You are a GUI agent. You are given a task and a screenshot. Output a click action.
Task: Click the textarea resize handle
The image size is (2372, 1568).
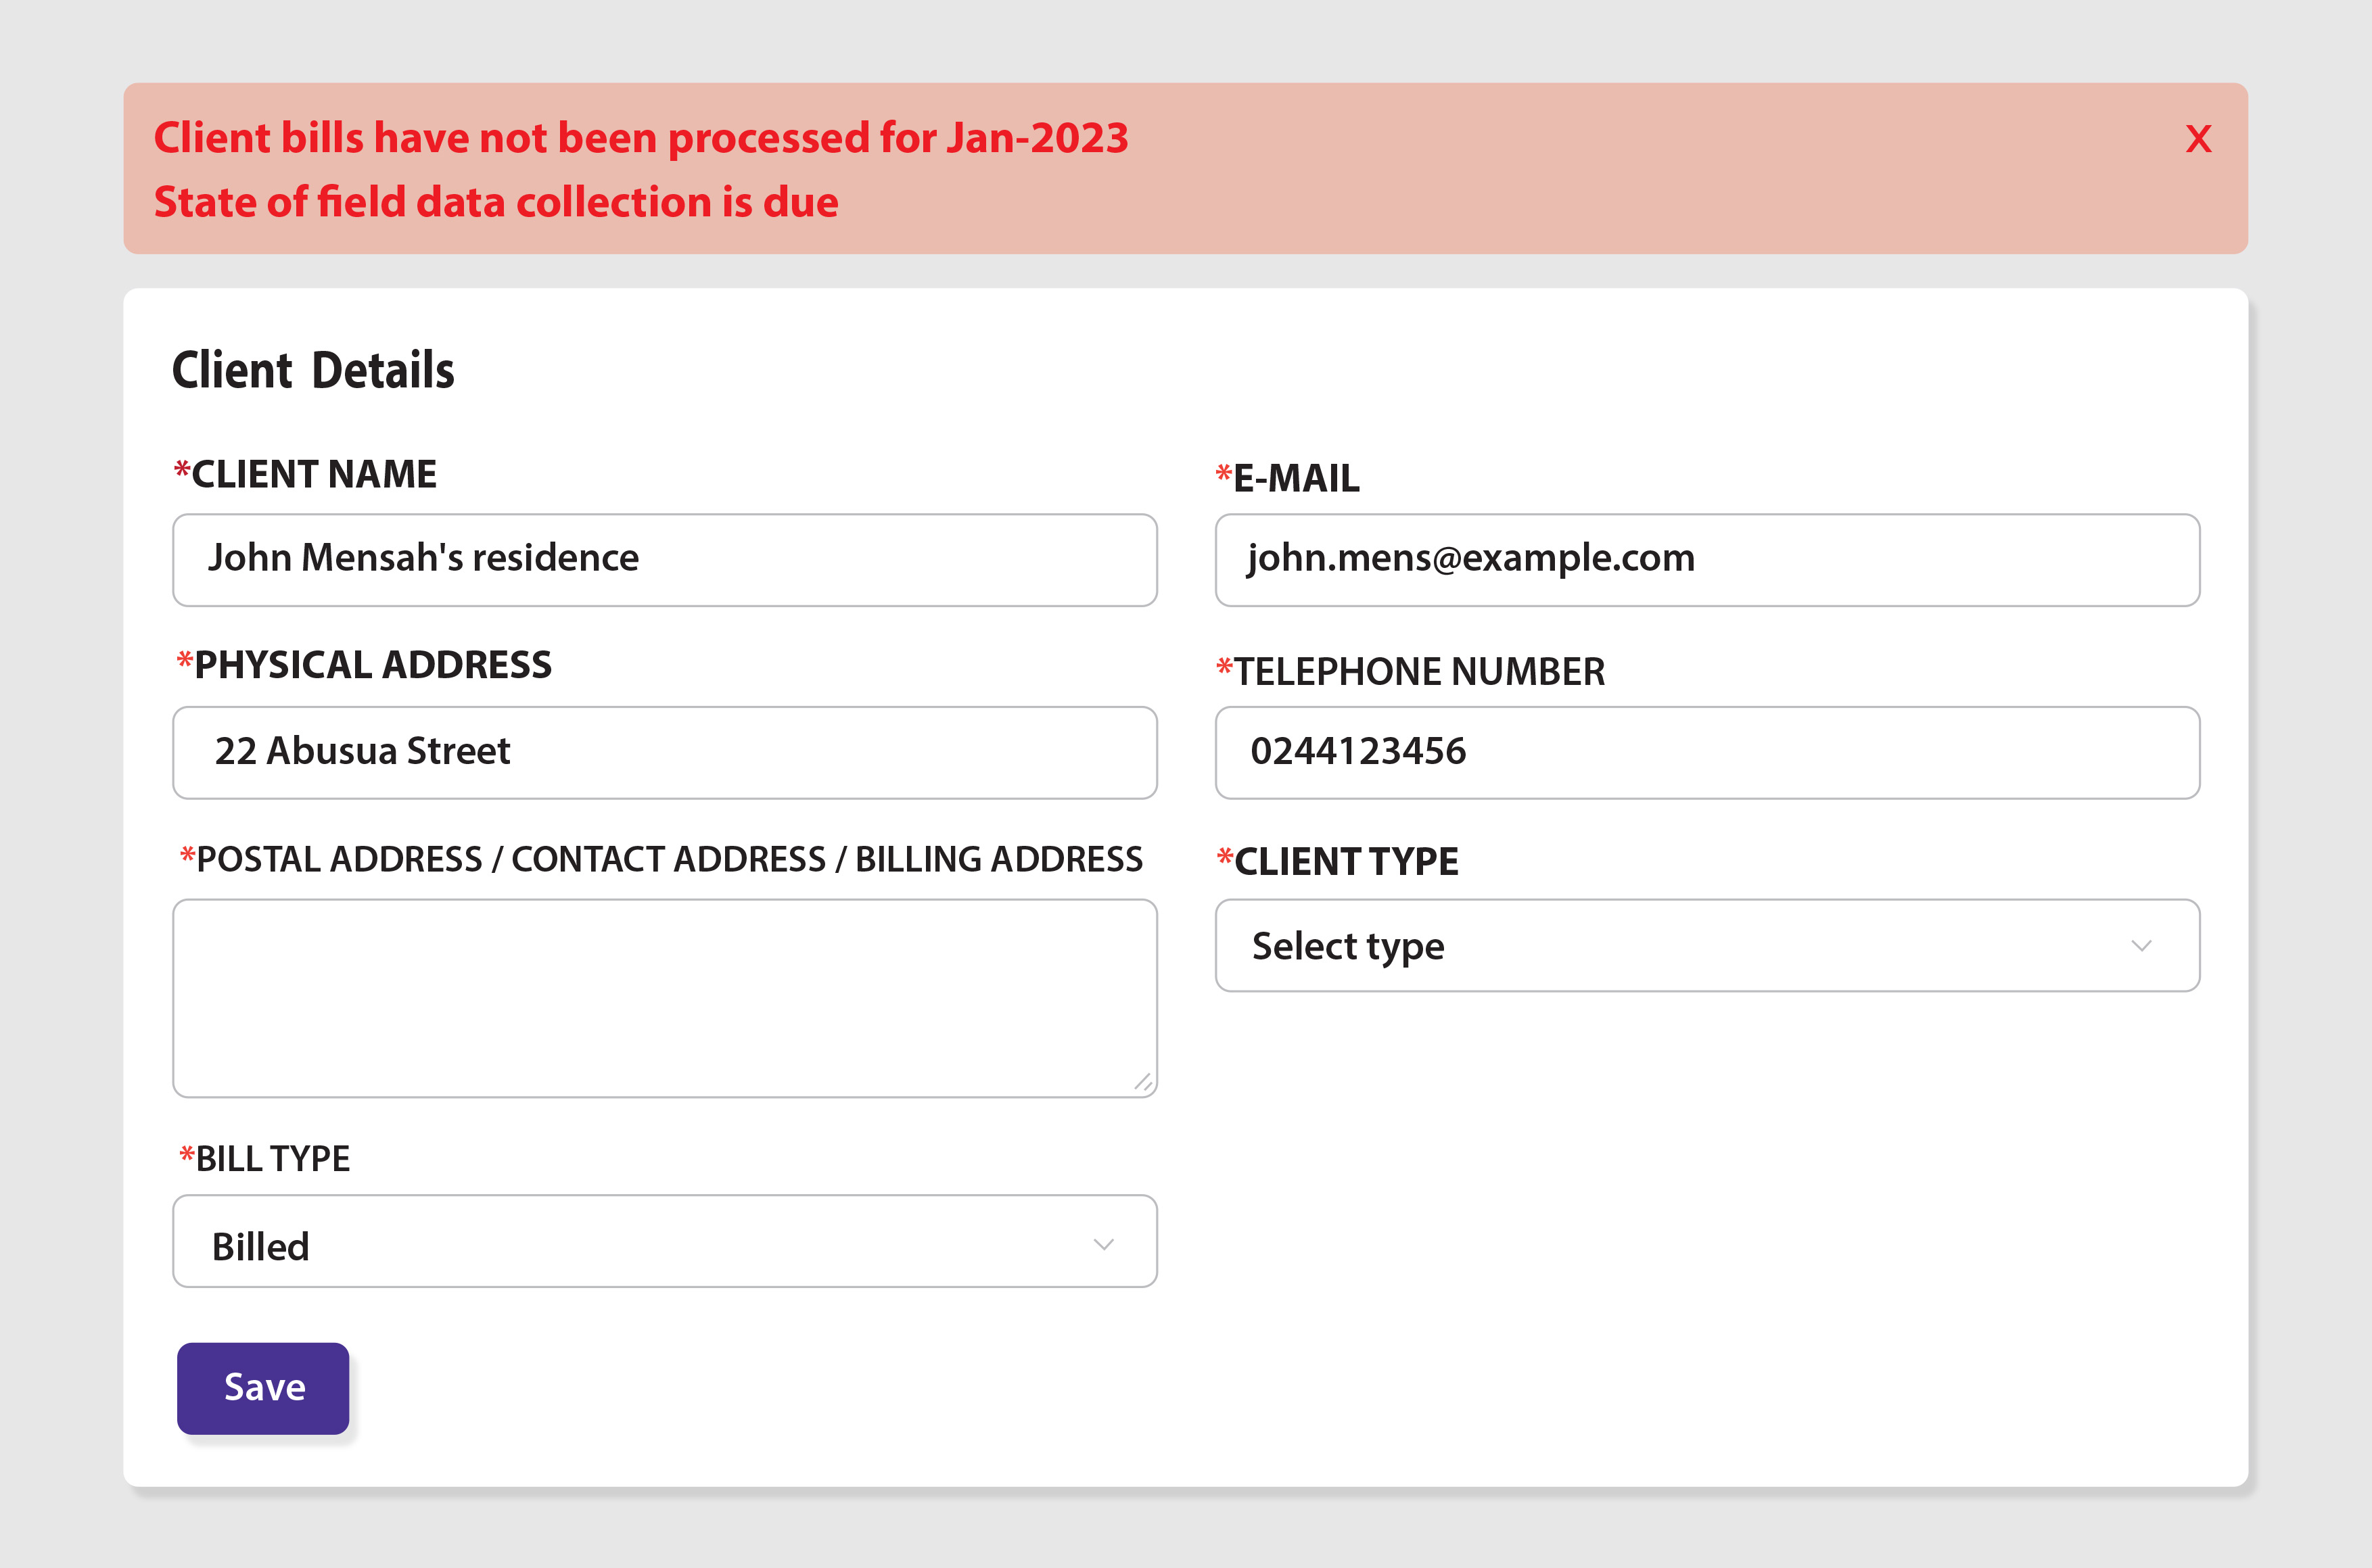coord(1143,1082)
